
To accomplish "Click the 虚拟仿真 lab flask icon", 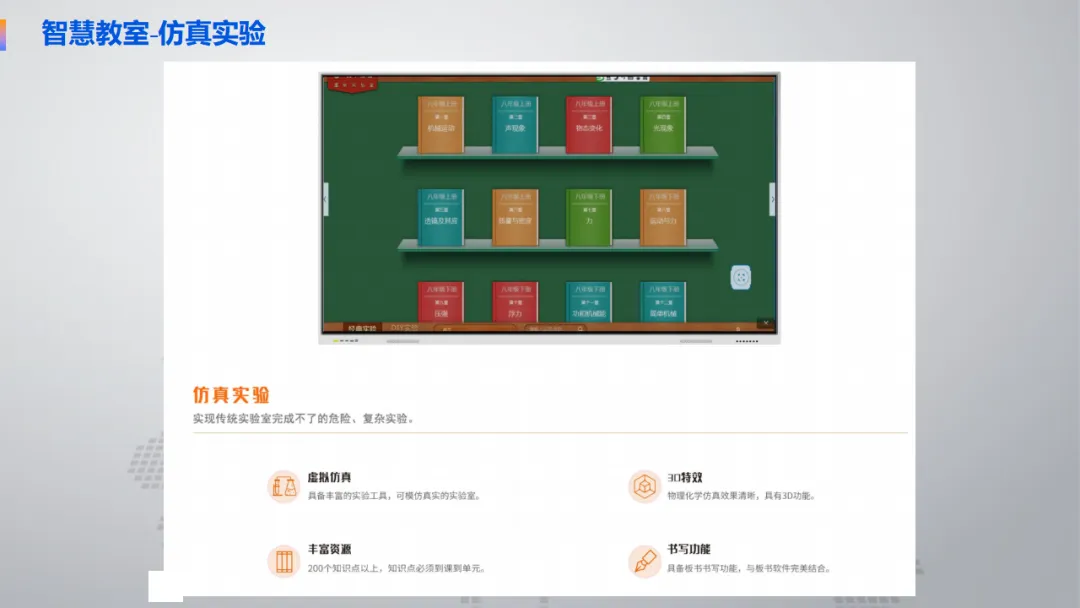I will [283, 487].
